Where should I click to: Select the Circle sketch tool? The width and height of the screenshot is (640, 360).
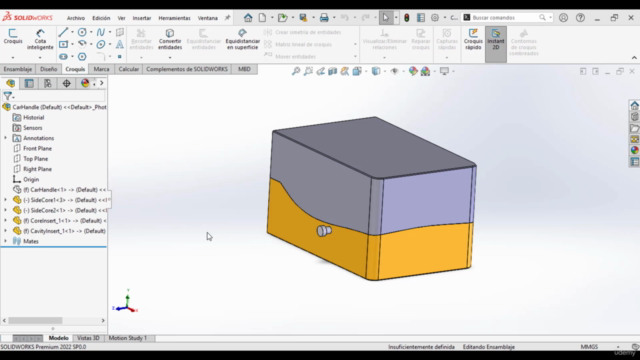click(82, 32)
